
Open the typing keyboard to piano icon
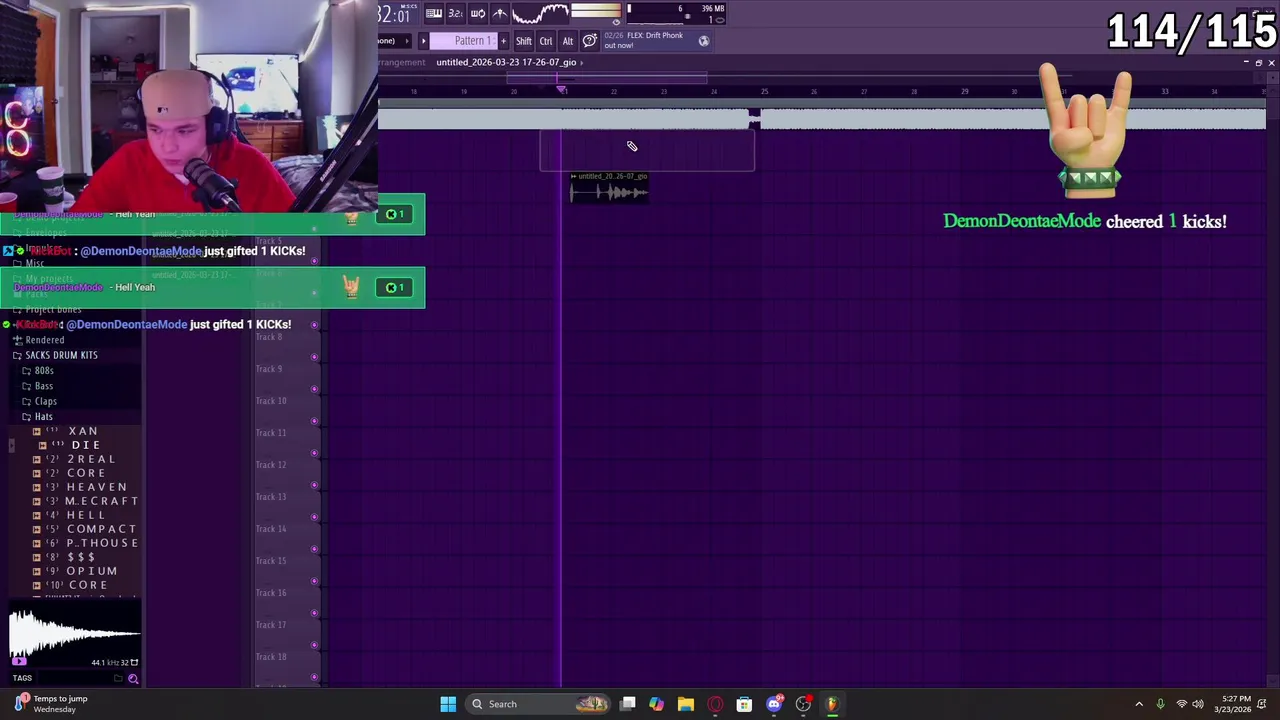[x=434, y=13]
